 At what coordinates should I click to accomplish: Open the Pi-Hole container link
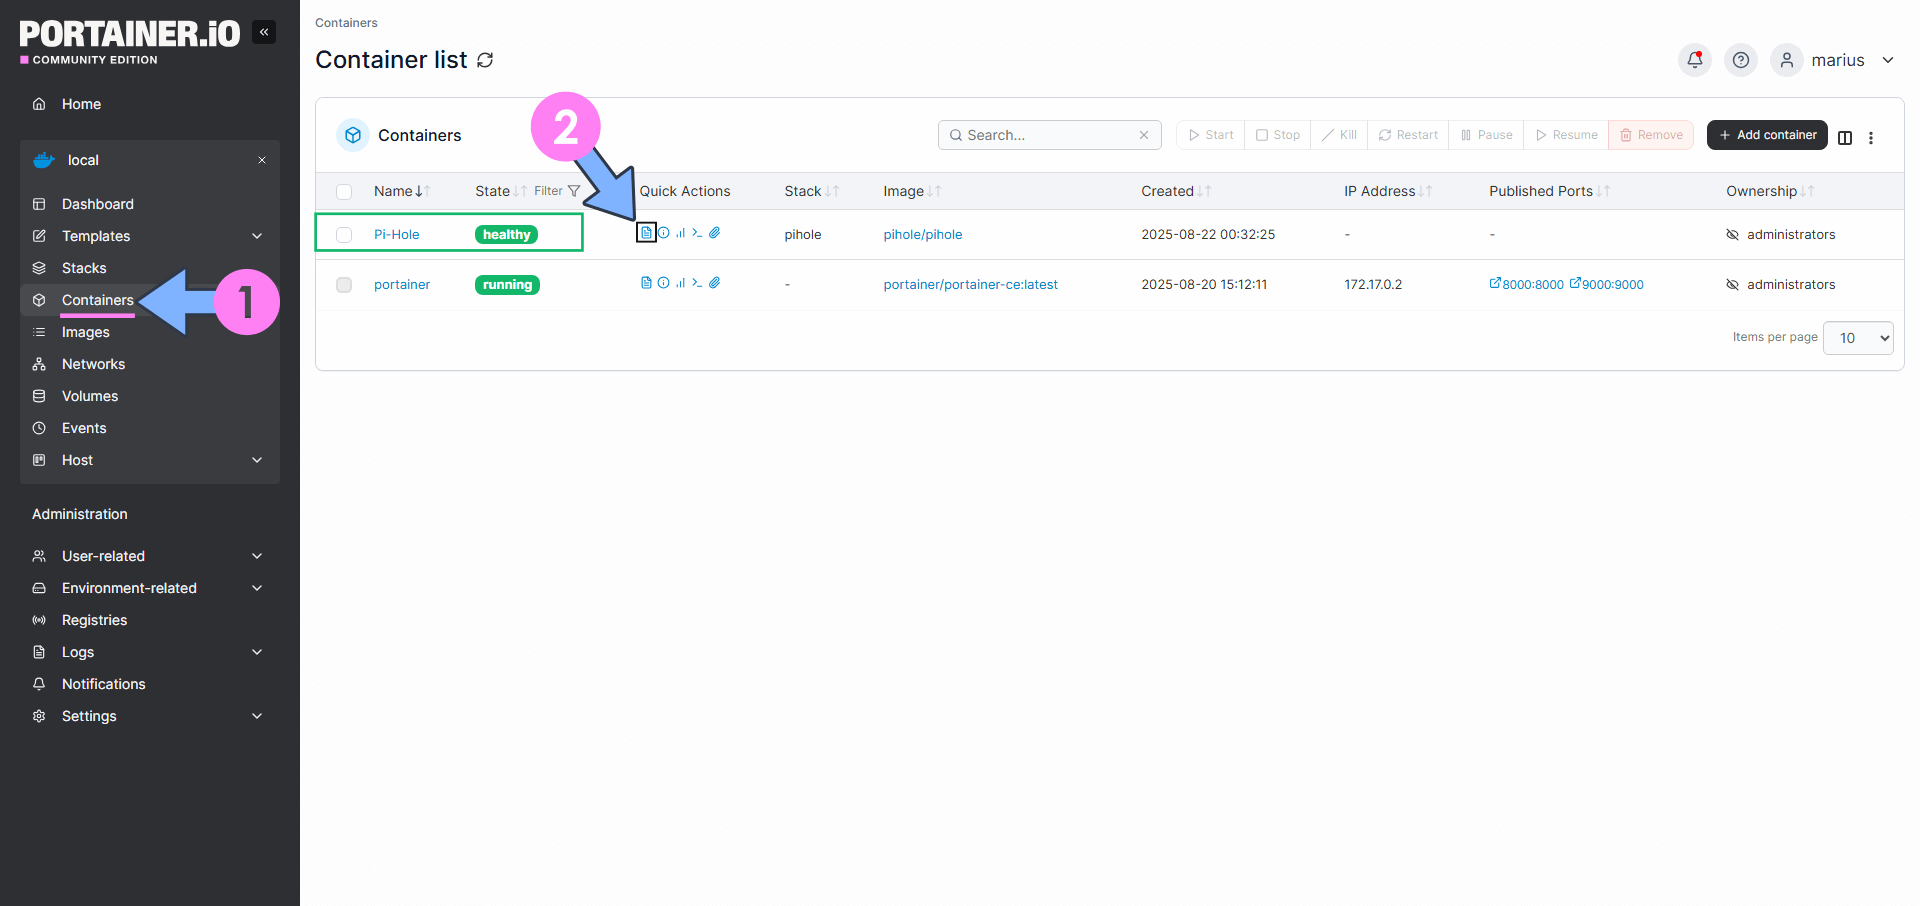(396, 235)
